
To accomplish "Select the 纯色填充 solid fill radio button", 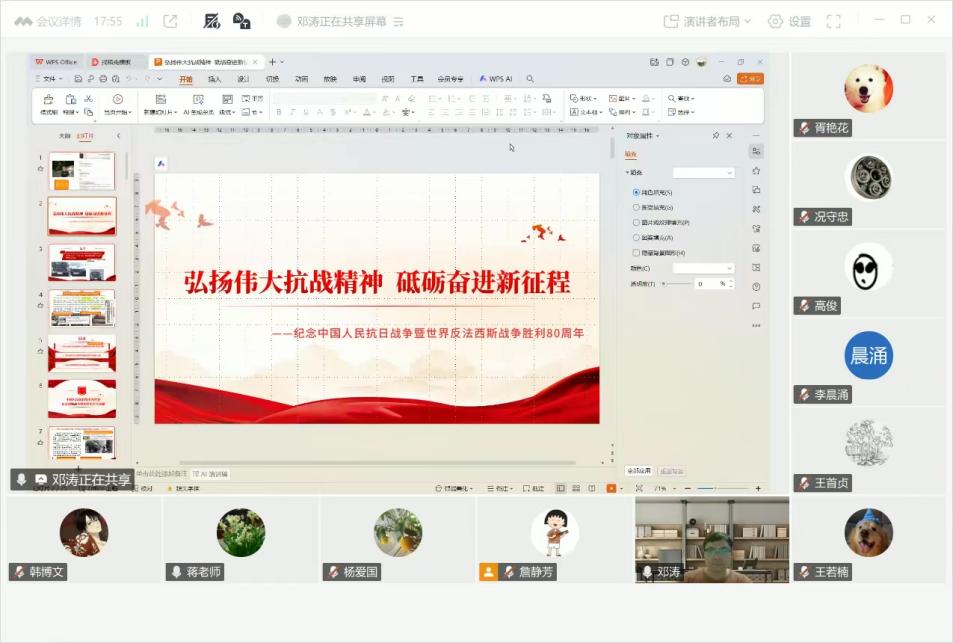I will [636, 192].
